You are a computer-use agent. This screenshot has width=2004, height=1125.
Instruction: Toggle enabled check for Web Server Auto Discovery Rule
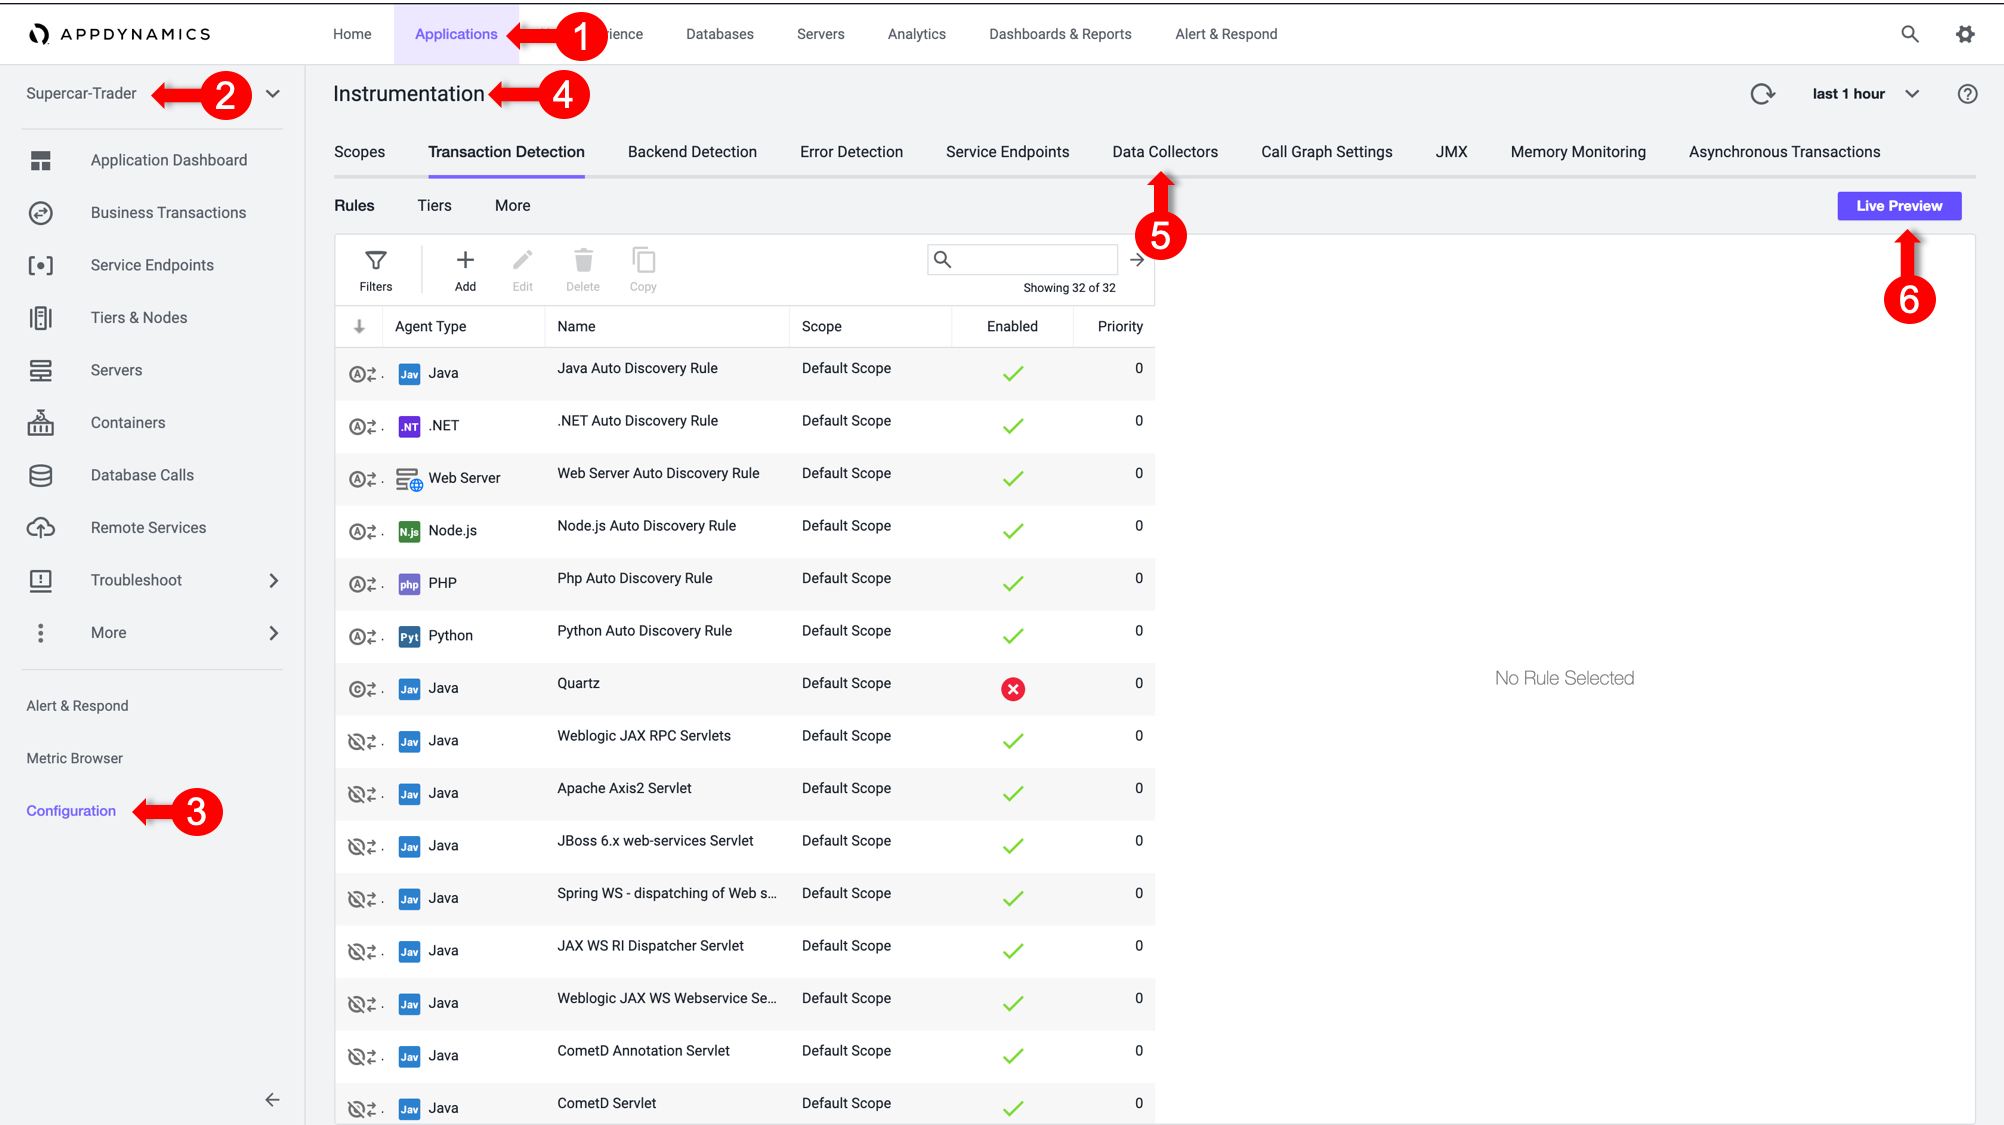point(1013,478)
